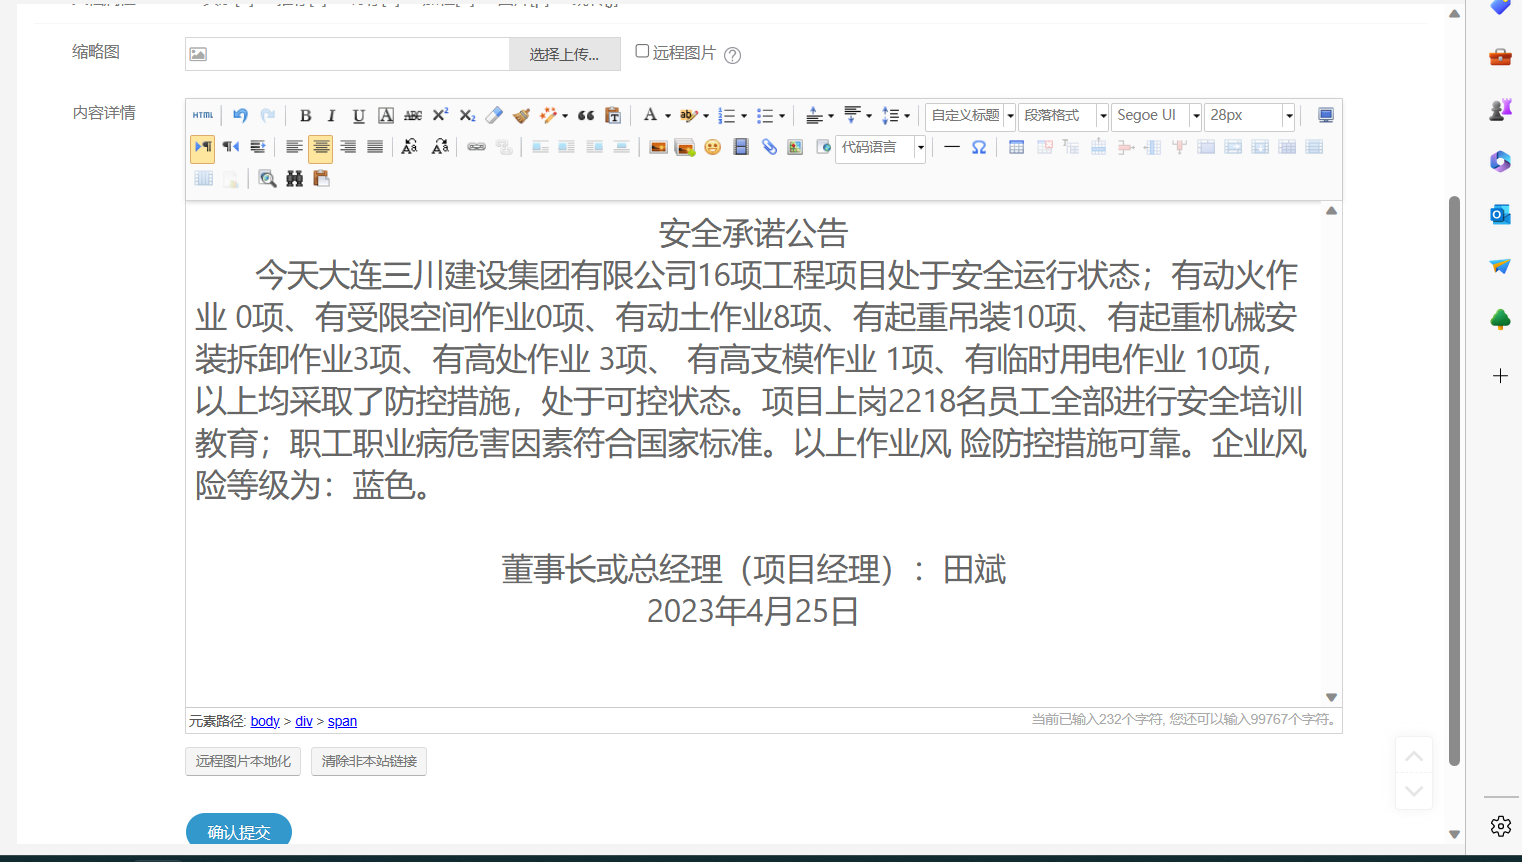Insert a horizontal rule
This screenshot has width=1522, height=862.
click(952, 148)
